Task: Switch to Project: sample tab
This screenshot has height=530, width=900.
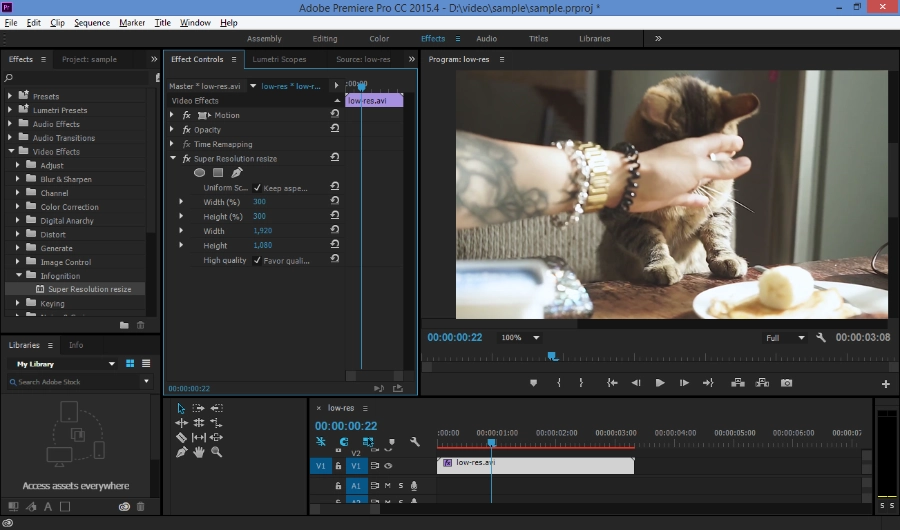Action: [x=89, y=59]
